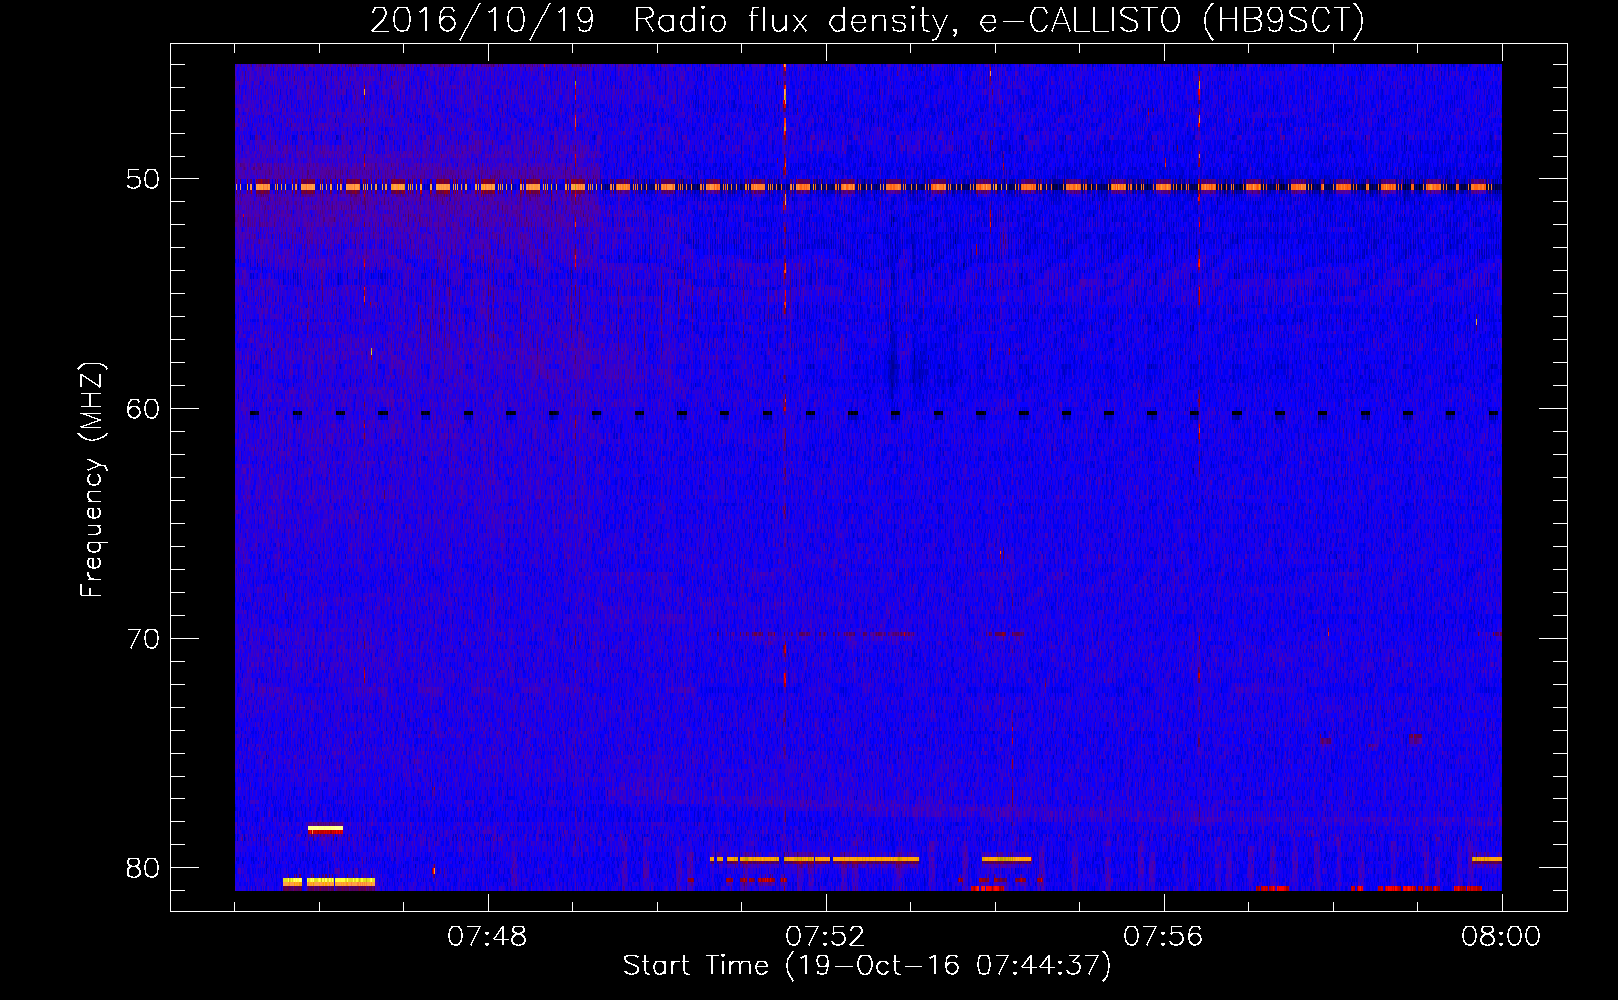
Task: Click the 'Frequency (MHZ)' axis label
Action: click(92, 480)
